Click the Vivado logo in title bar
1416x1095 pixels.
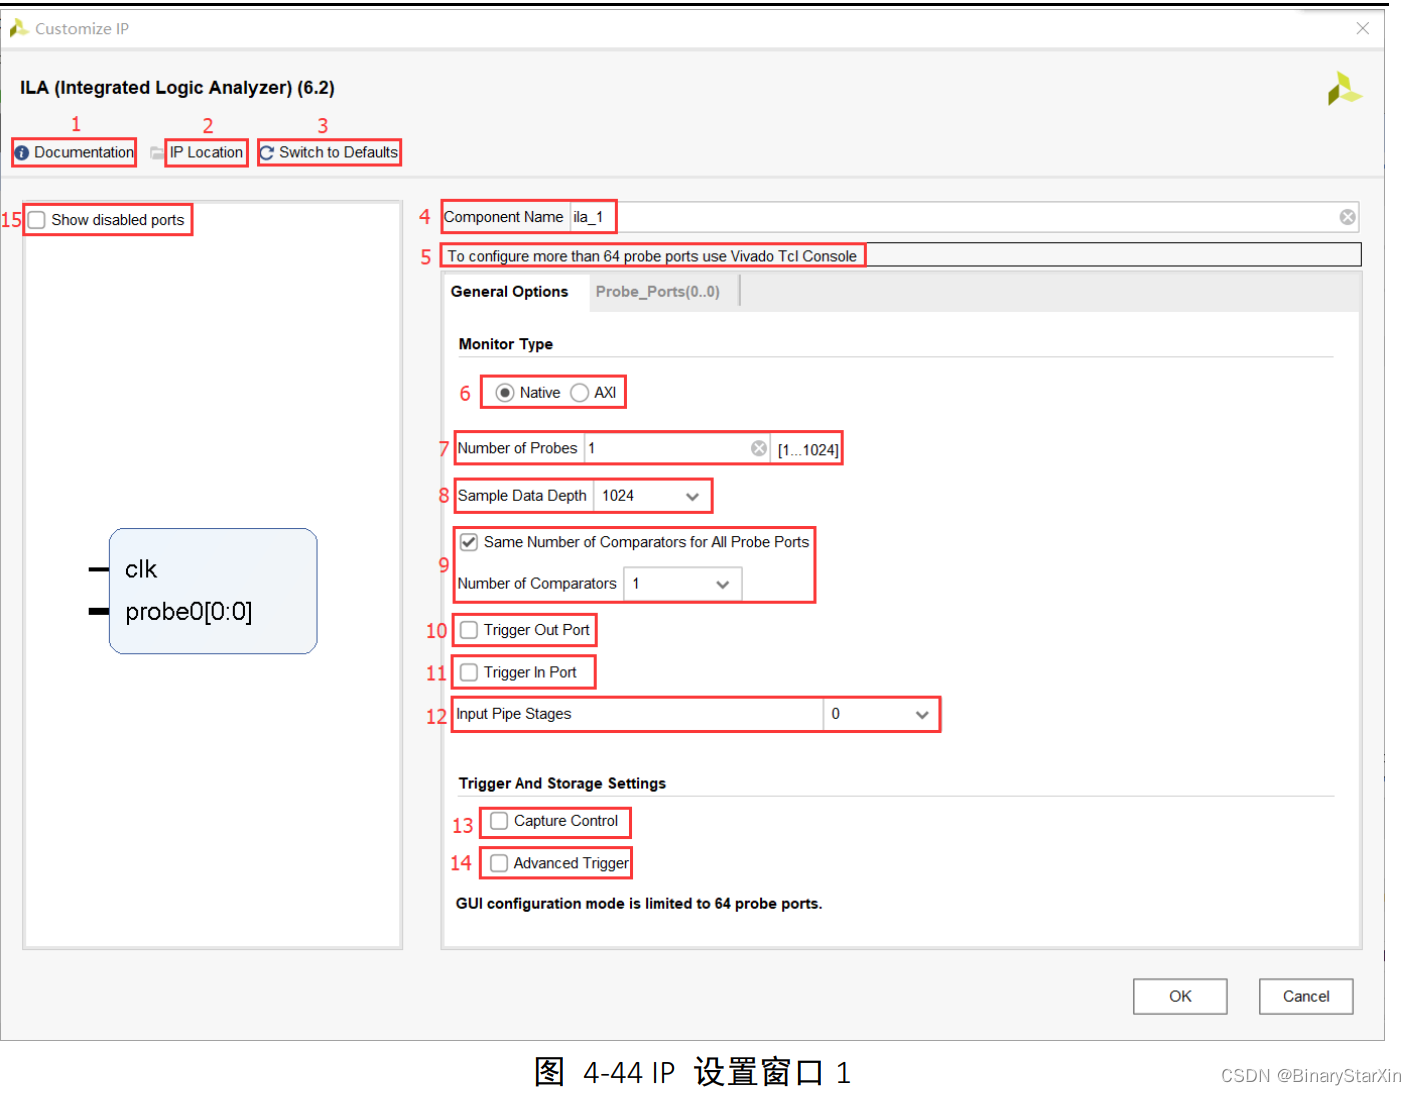[19, 28]
